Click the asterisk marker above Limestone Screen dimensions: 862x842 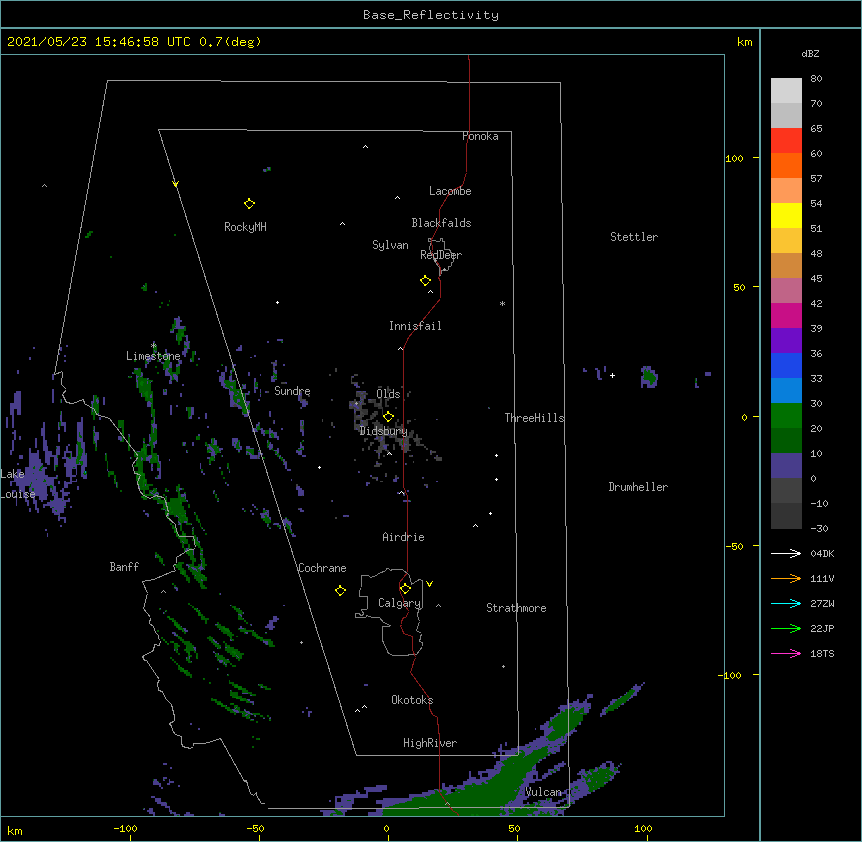pos(153,346)
